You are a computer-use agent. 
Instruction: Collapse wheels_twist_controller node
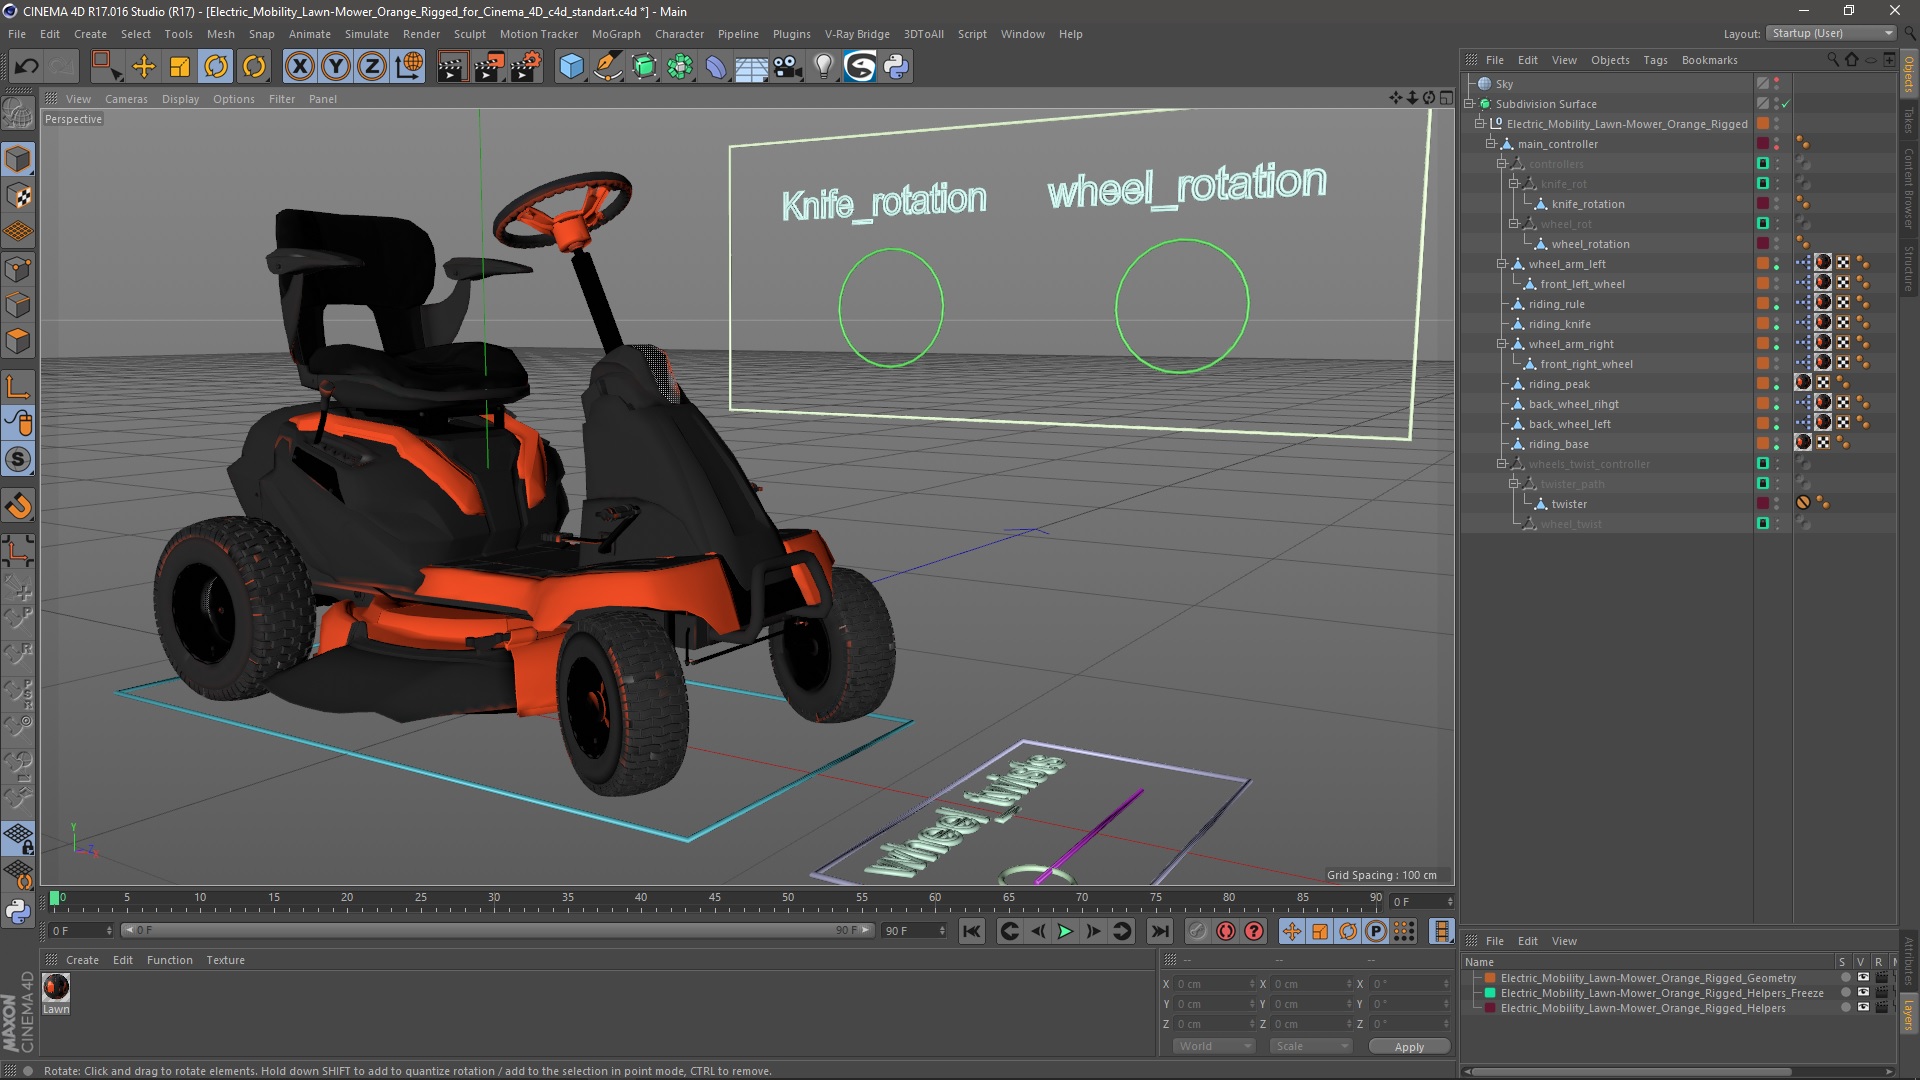click(x=1502, y=464)
